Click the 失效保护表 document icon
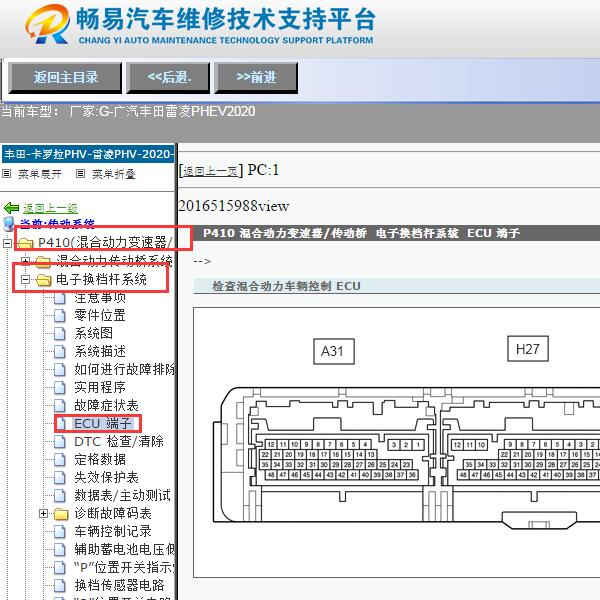This screenshot has width=600, height=600. coord(60,477)
